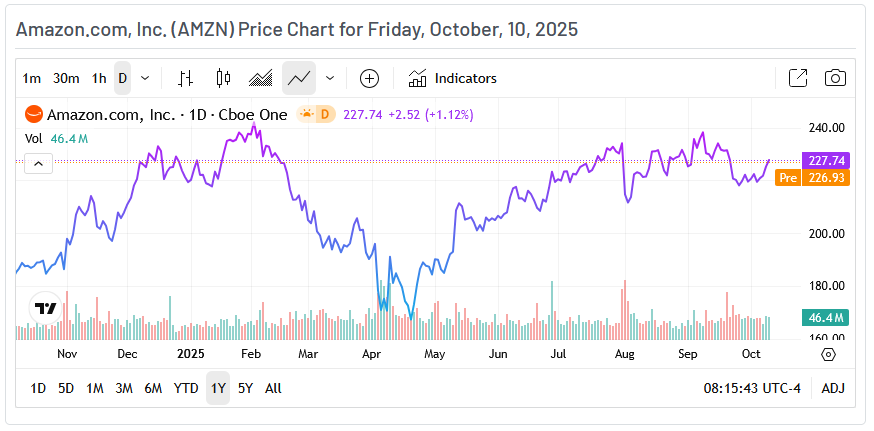This screenshot has width=874, height=431.
Task: Open the Indicators button
Action: pyautogui.click(x=453, y=78)
